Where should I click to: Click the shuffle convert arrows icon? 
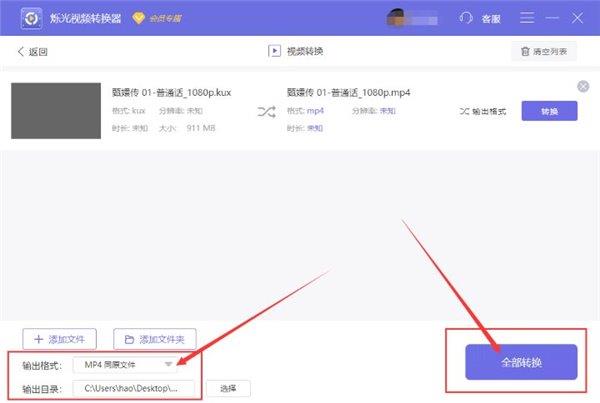(266, 112)
